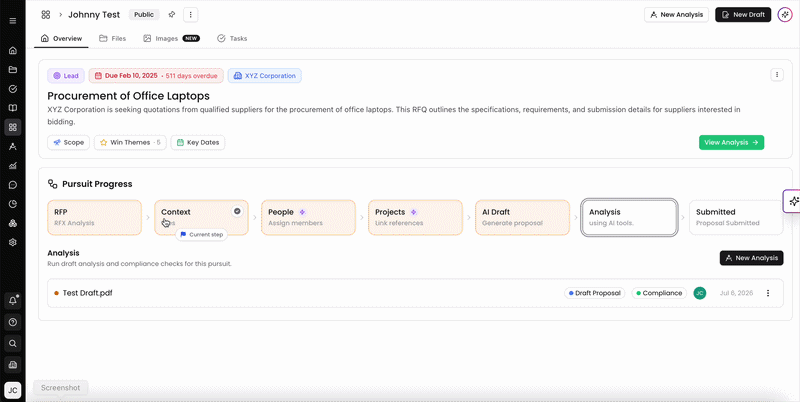Open the Win Themes chip
This screenshot has width=800, height=402.
coord(130,142)
